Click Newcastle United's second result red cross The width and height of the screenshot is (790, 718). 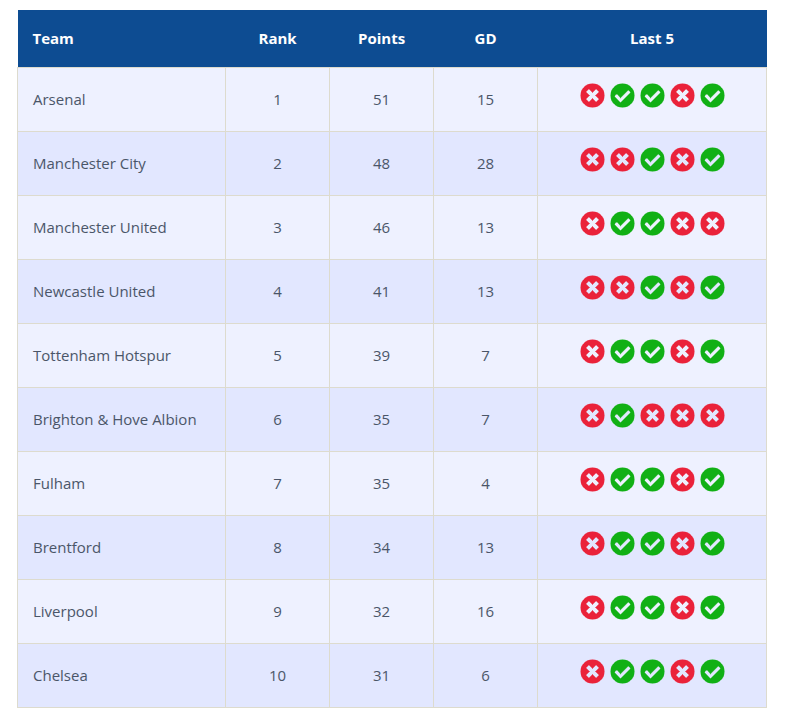click(x=622, y=288)
